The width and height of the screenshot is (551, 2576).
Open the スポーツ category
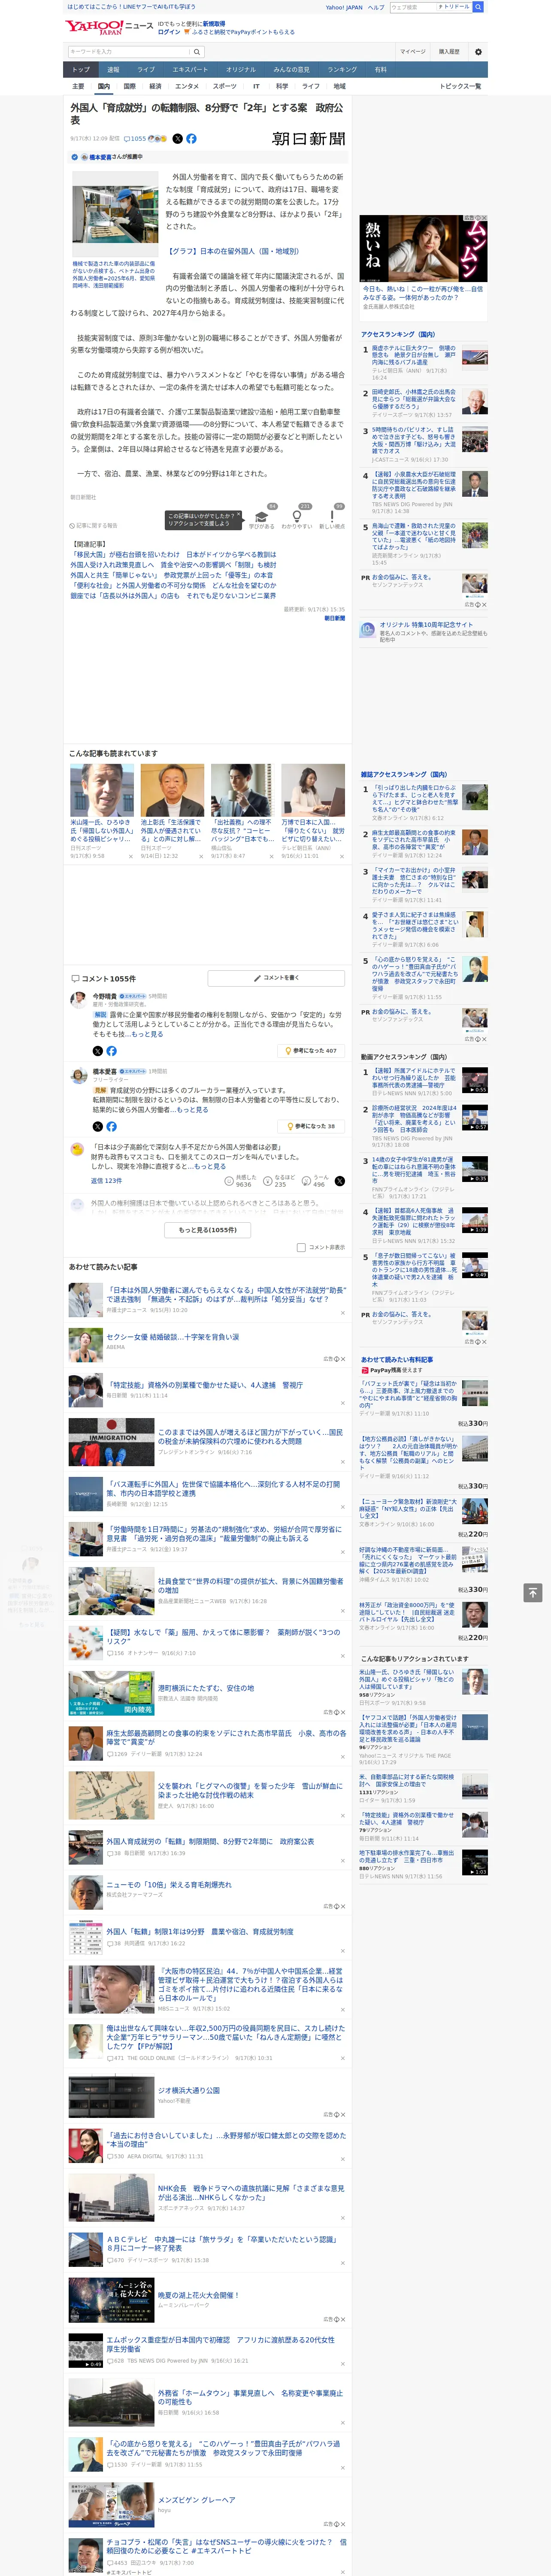click(x=225, y=87)
